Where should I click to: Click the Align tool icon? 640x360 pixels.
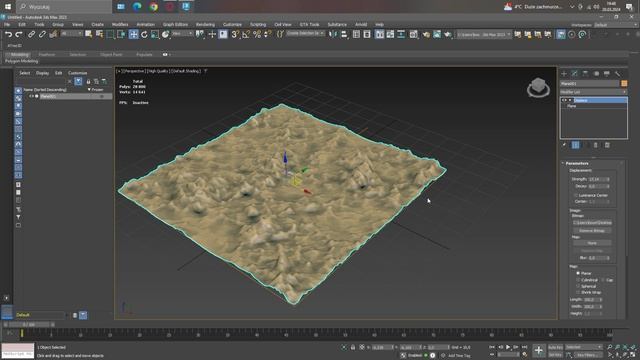pyautogui.click(x=344, y=35)
